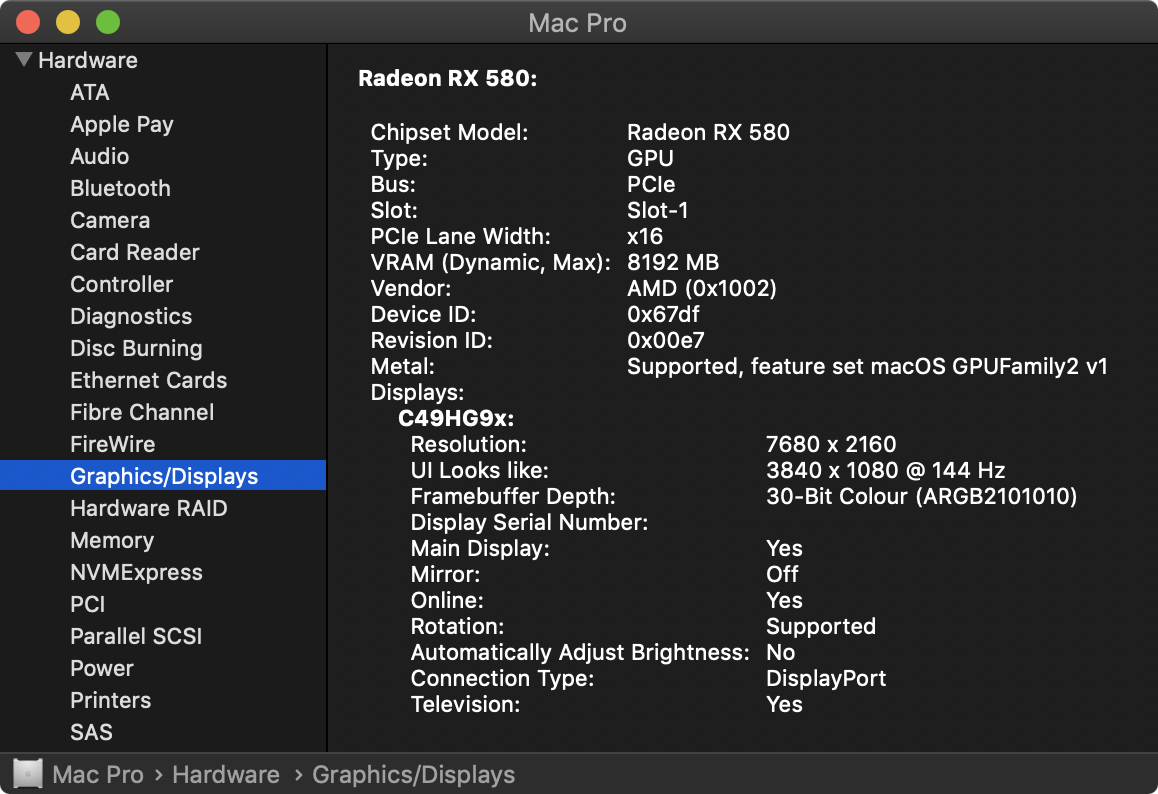Click Graphics/Displays in the path bar

414,775
